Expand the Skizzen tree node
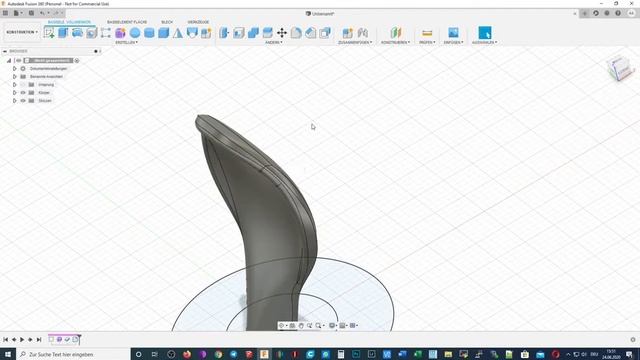Screen dimensions: 640x360 tap(14, 100)
